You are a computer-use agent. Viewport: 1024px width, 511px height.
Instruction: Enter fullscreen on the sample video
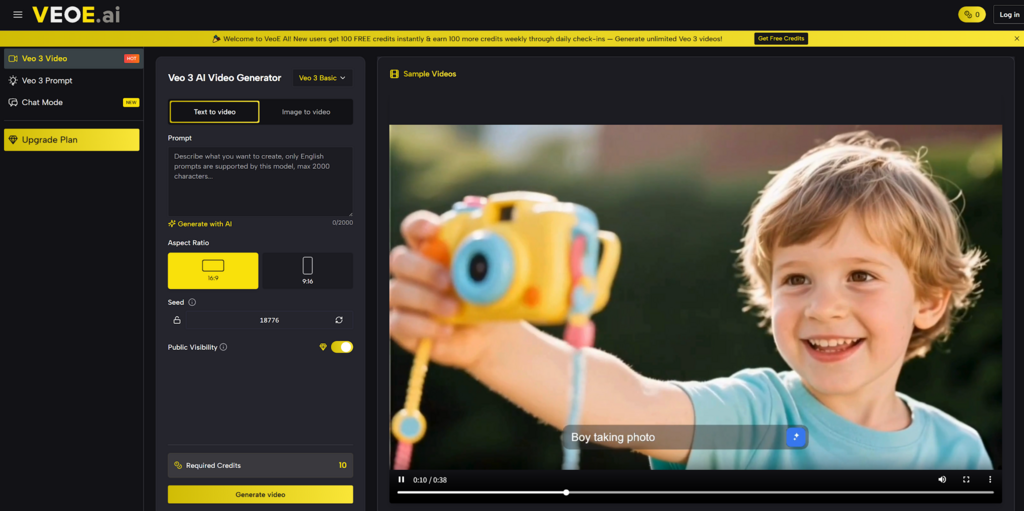pyautogui.click(x=966, y=480)
